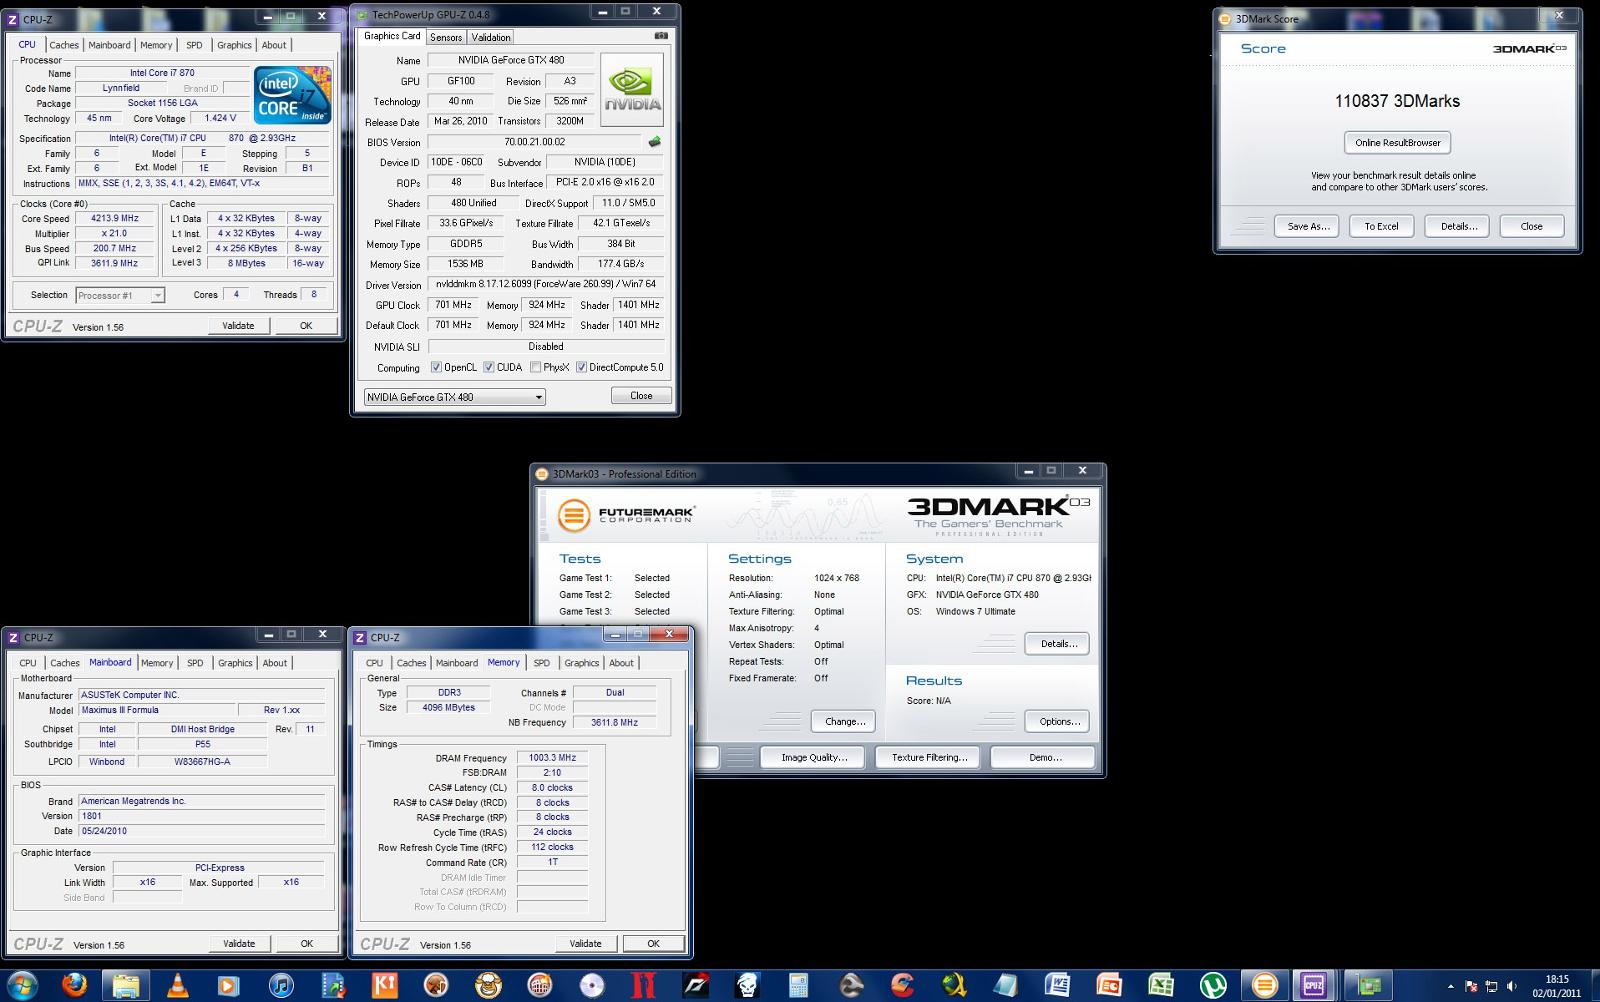Viewport: 1600px width, 1002px height.
Task: Open Caches tab in top-left CPU-Z window
Action: coord(64,45)
